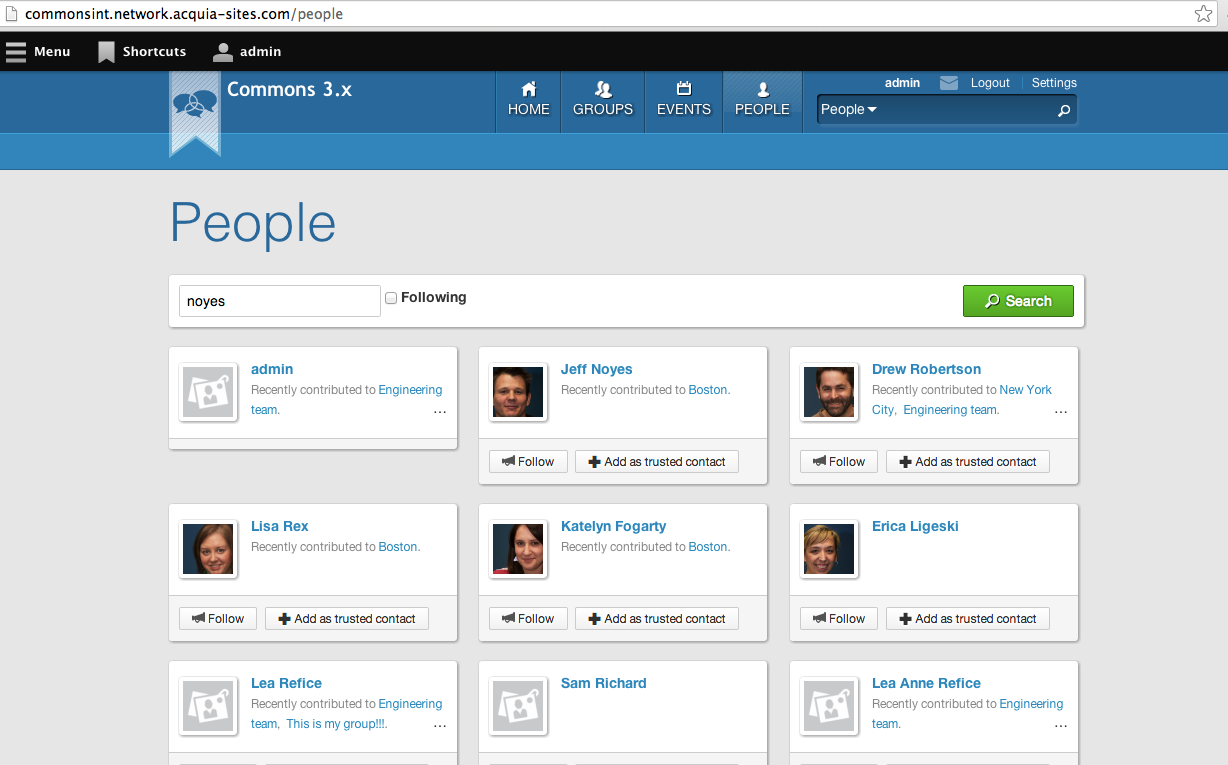Click the magnifier icon in search bar
This screenshot has height=765, width=1228.
pyautogui.click(x=1062, y=109)
